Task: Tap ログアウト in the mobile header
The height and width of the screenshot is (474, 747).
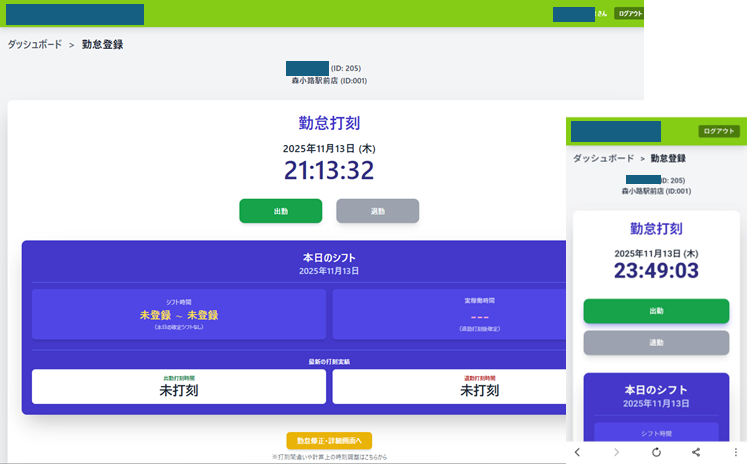Action: click(718, 131)
